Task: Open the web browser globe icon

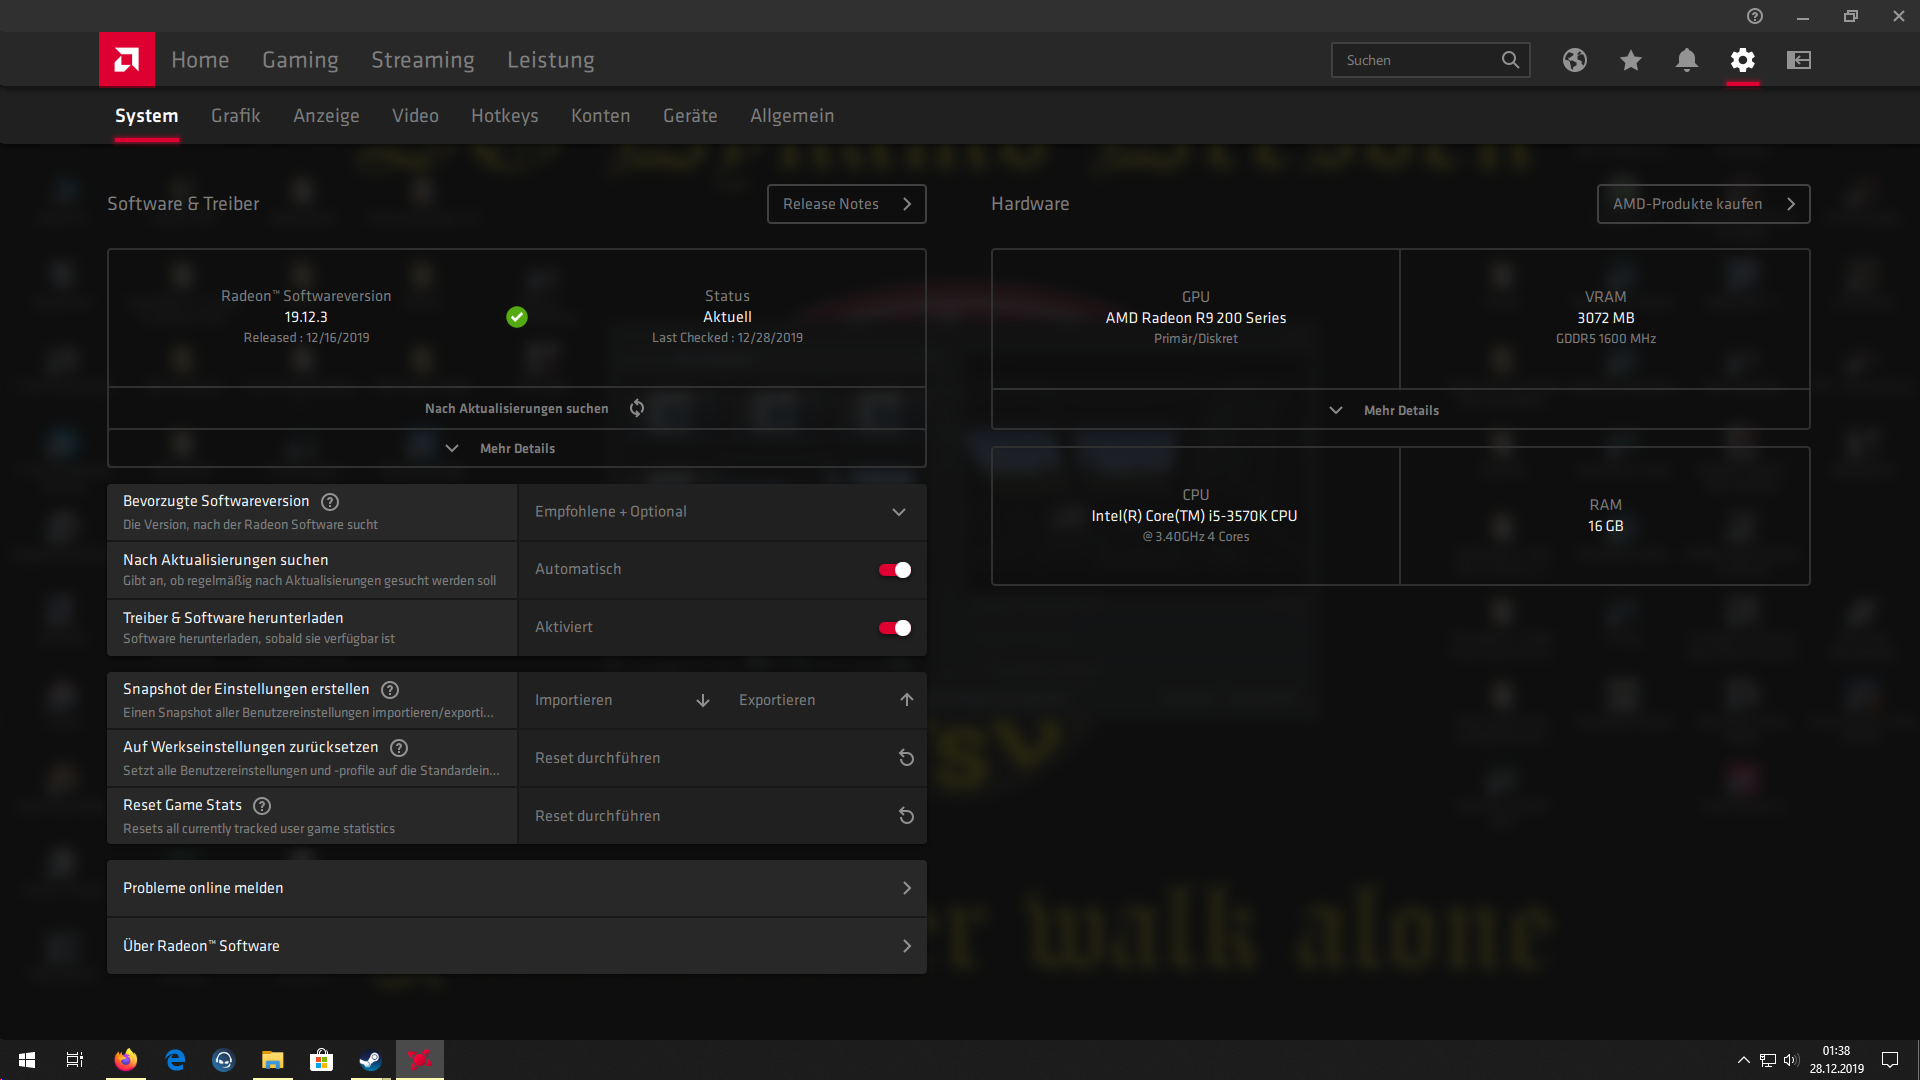Action: (x=1575, y=60)
